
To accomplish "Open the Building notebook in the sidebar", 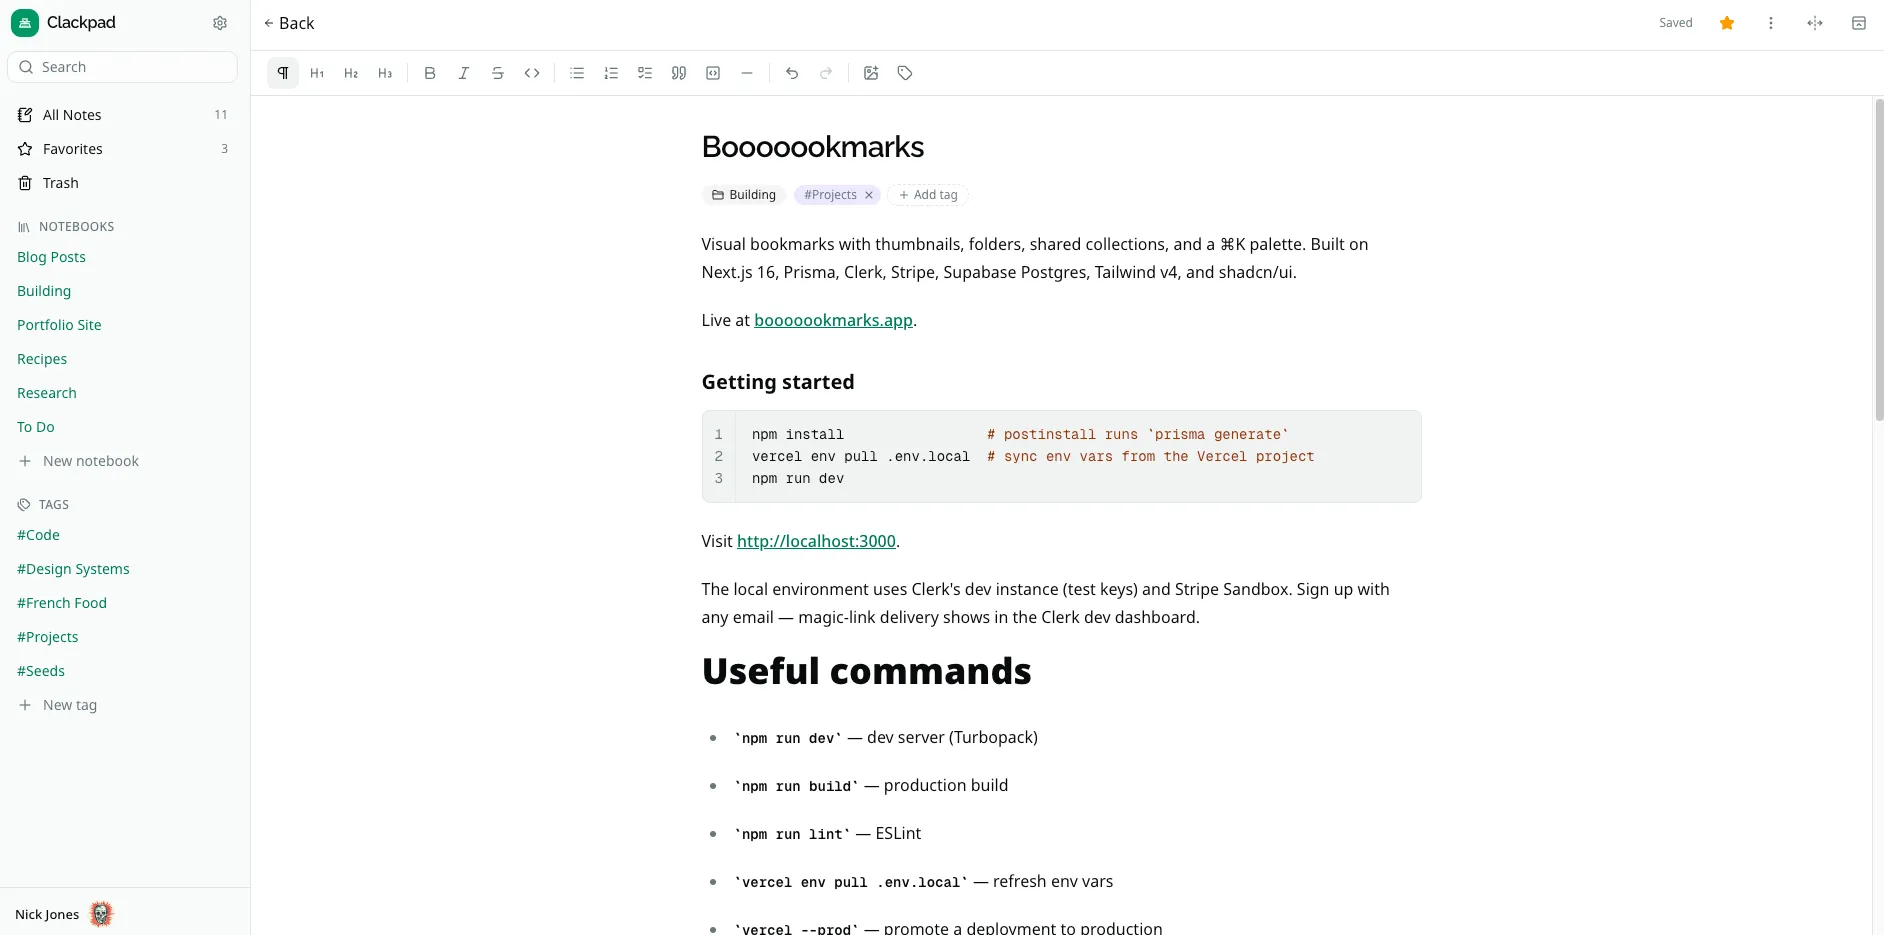I will [x=44, y=291].
